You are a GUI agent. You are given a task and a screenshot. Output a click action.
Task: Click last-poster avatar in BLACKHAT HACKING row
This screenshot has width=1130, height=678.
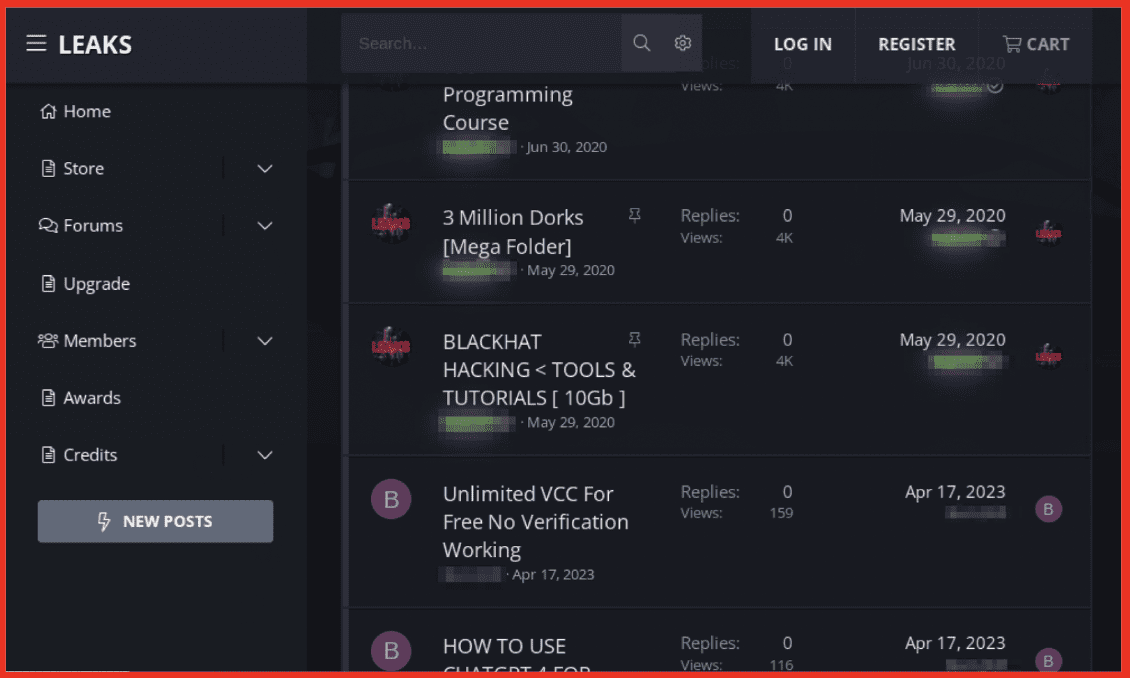(1048, 357)
